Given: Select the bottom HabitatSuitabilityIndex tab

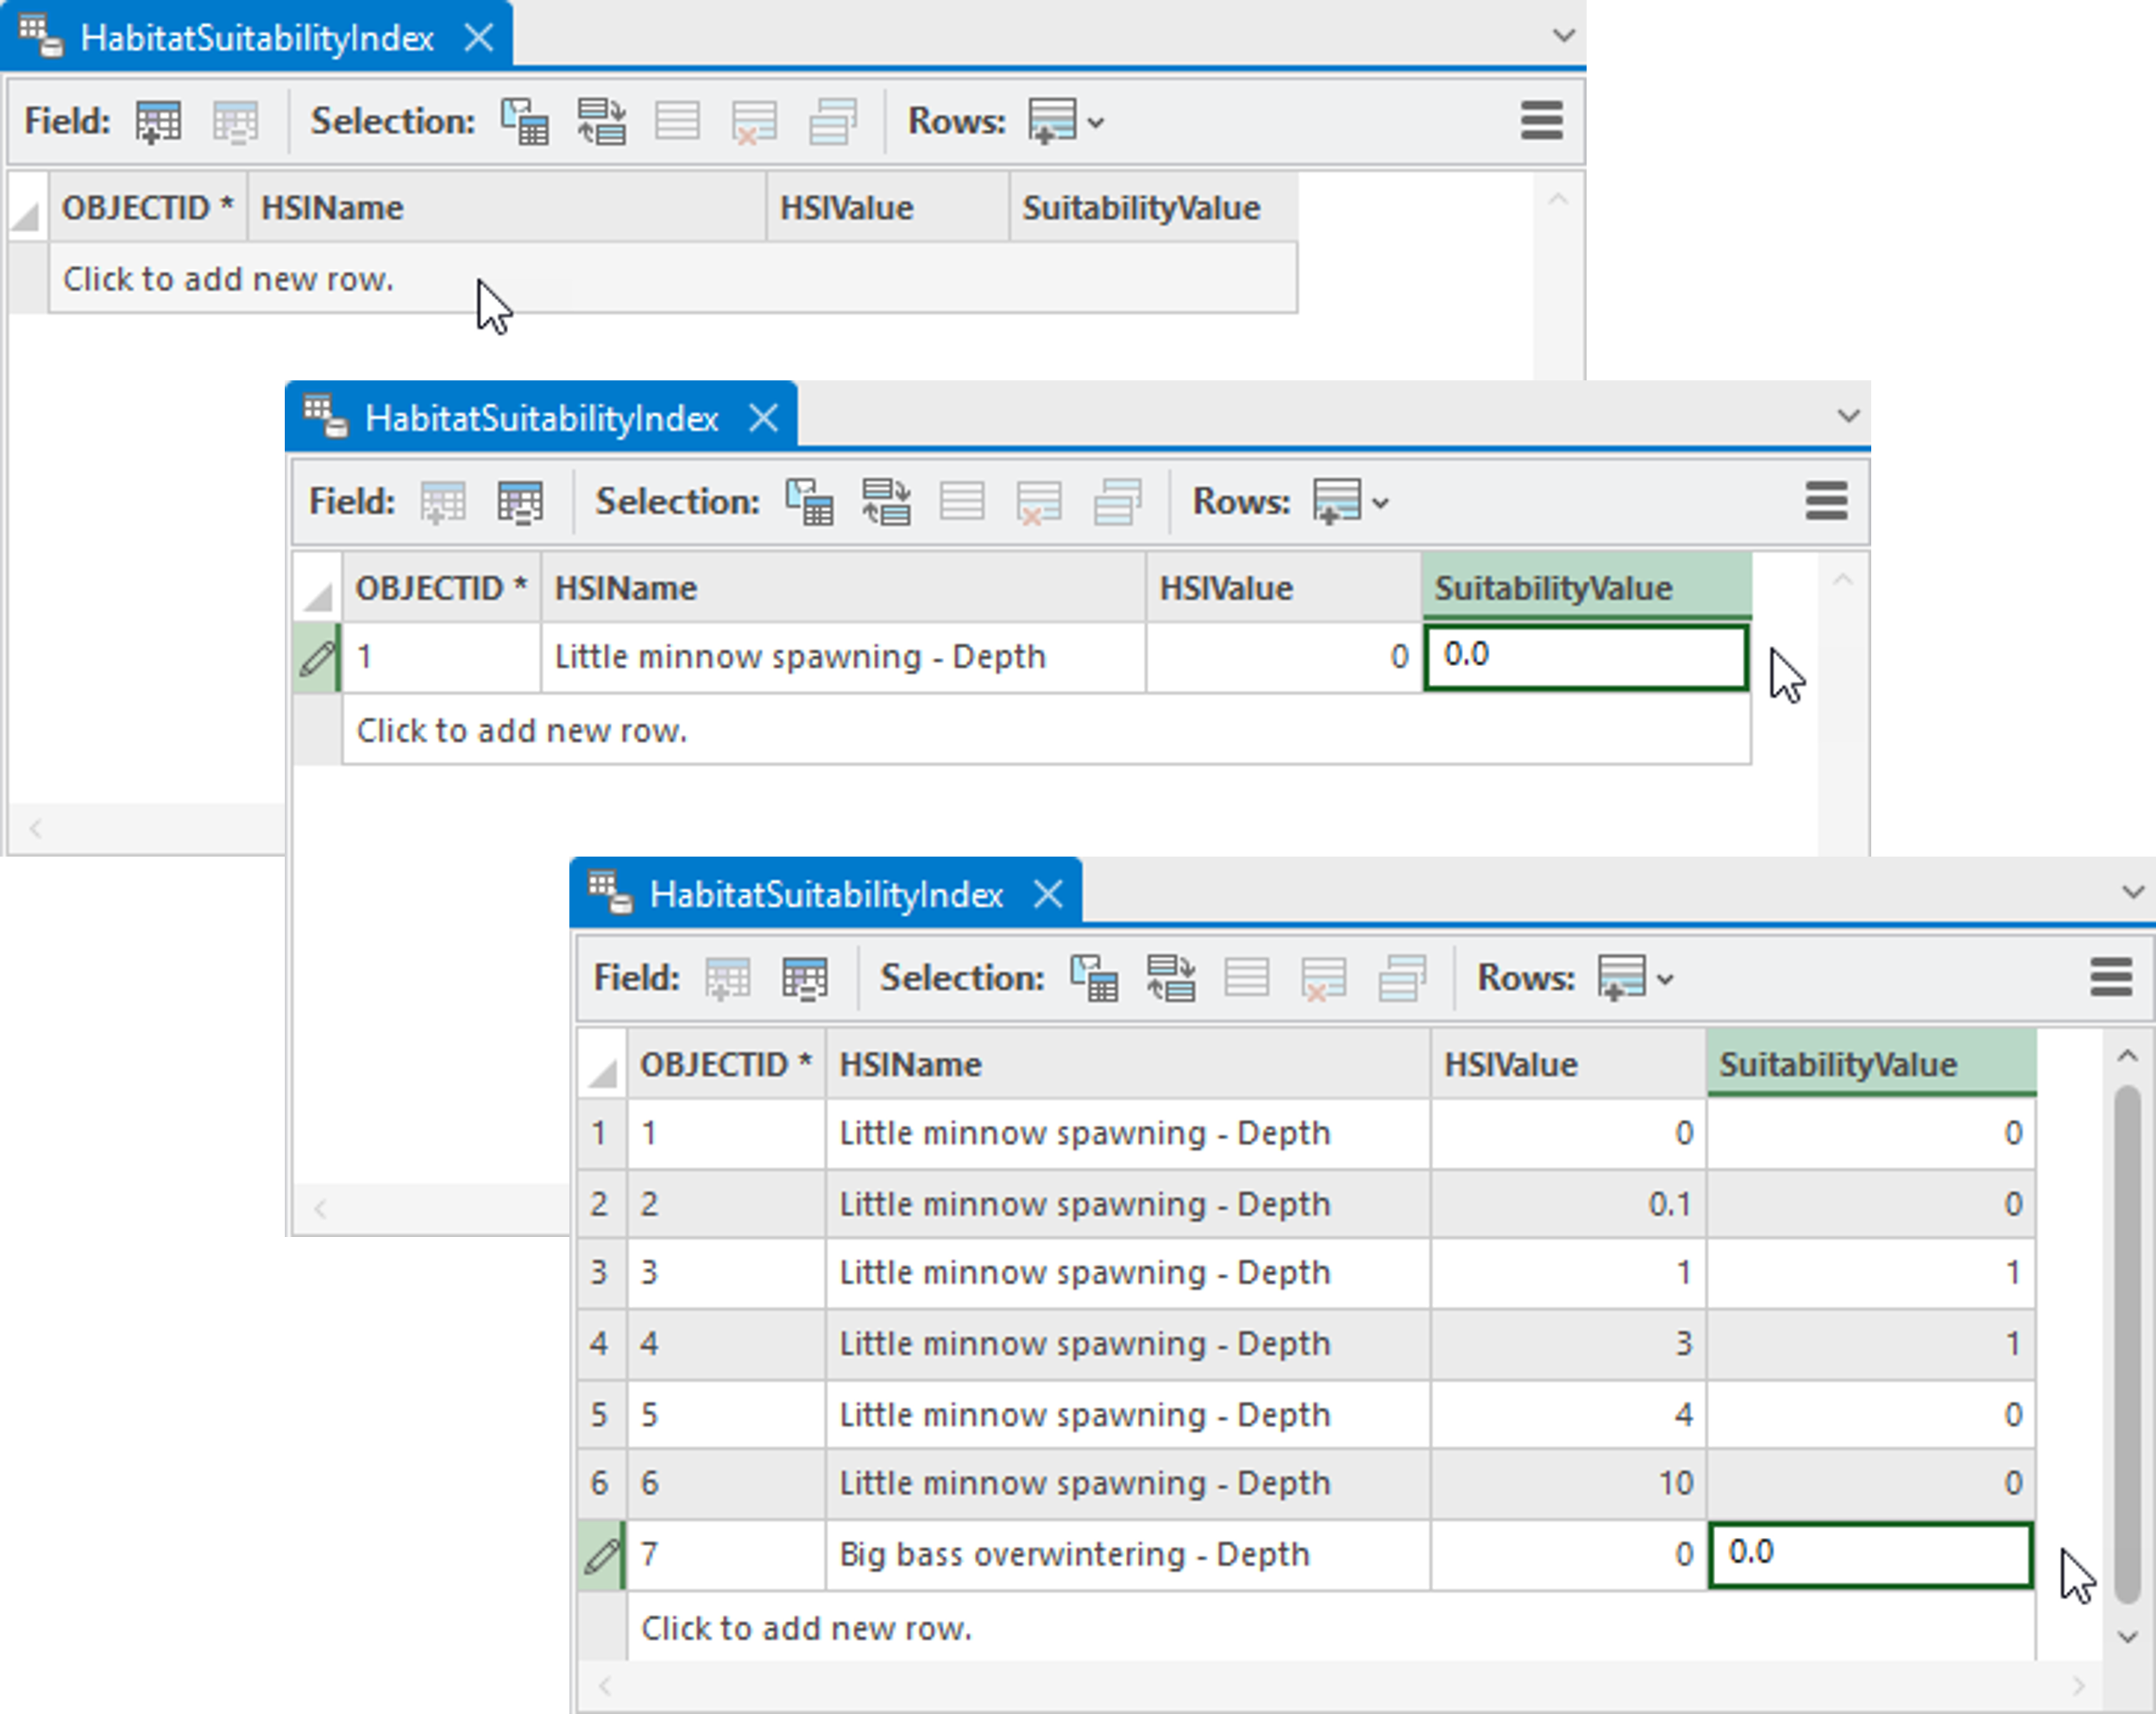Looking at the screenshot, I should point(825,894).
